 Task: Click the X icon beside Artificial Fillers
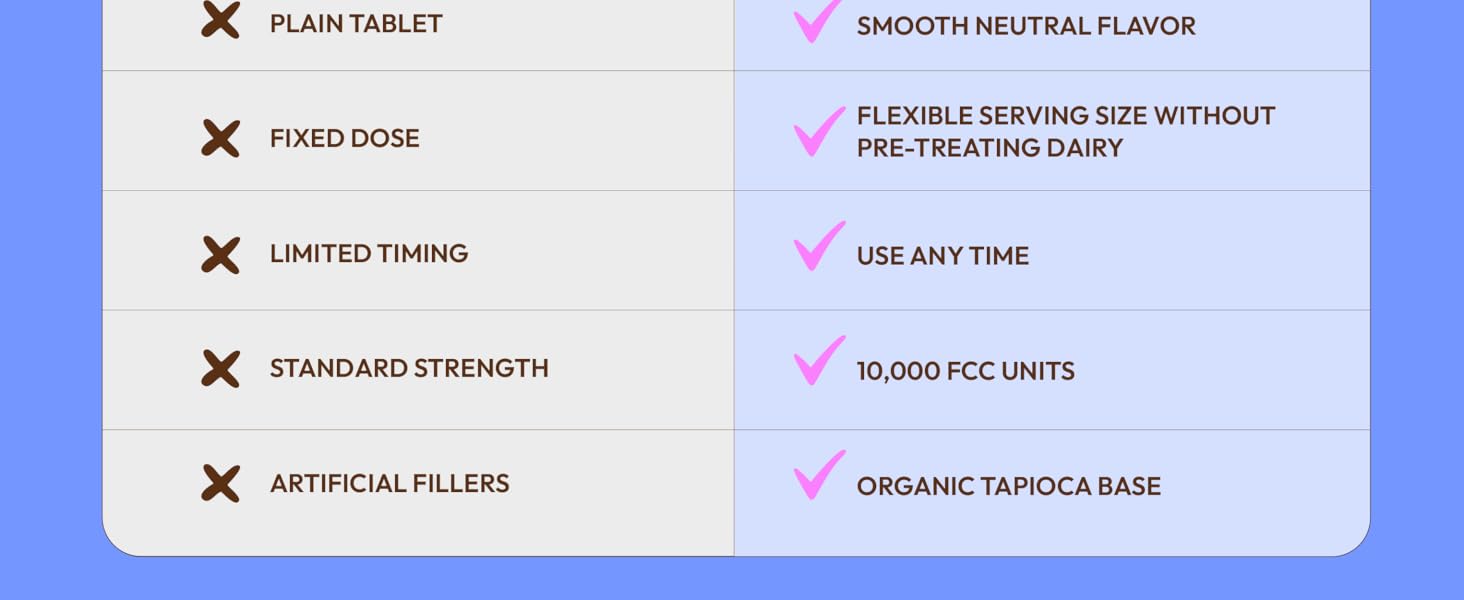tap(220, 483)
